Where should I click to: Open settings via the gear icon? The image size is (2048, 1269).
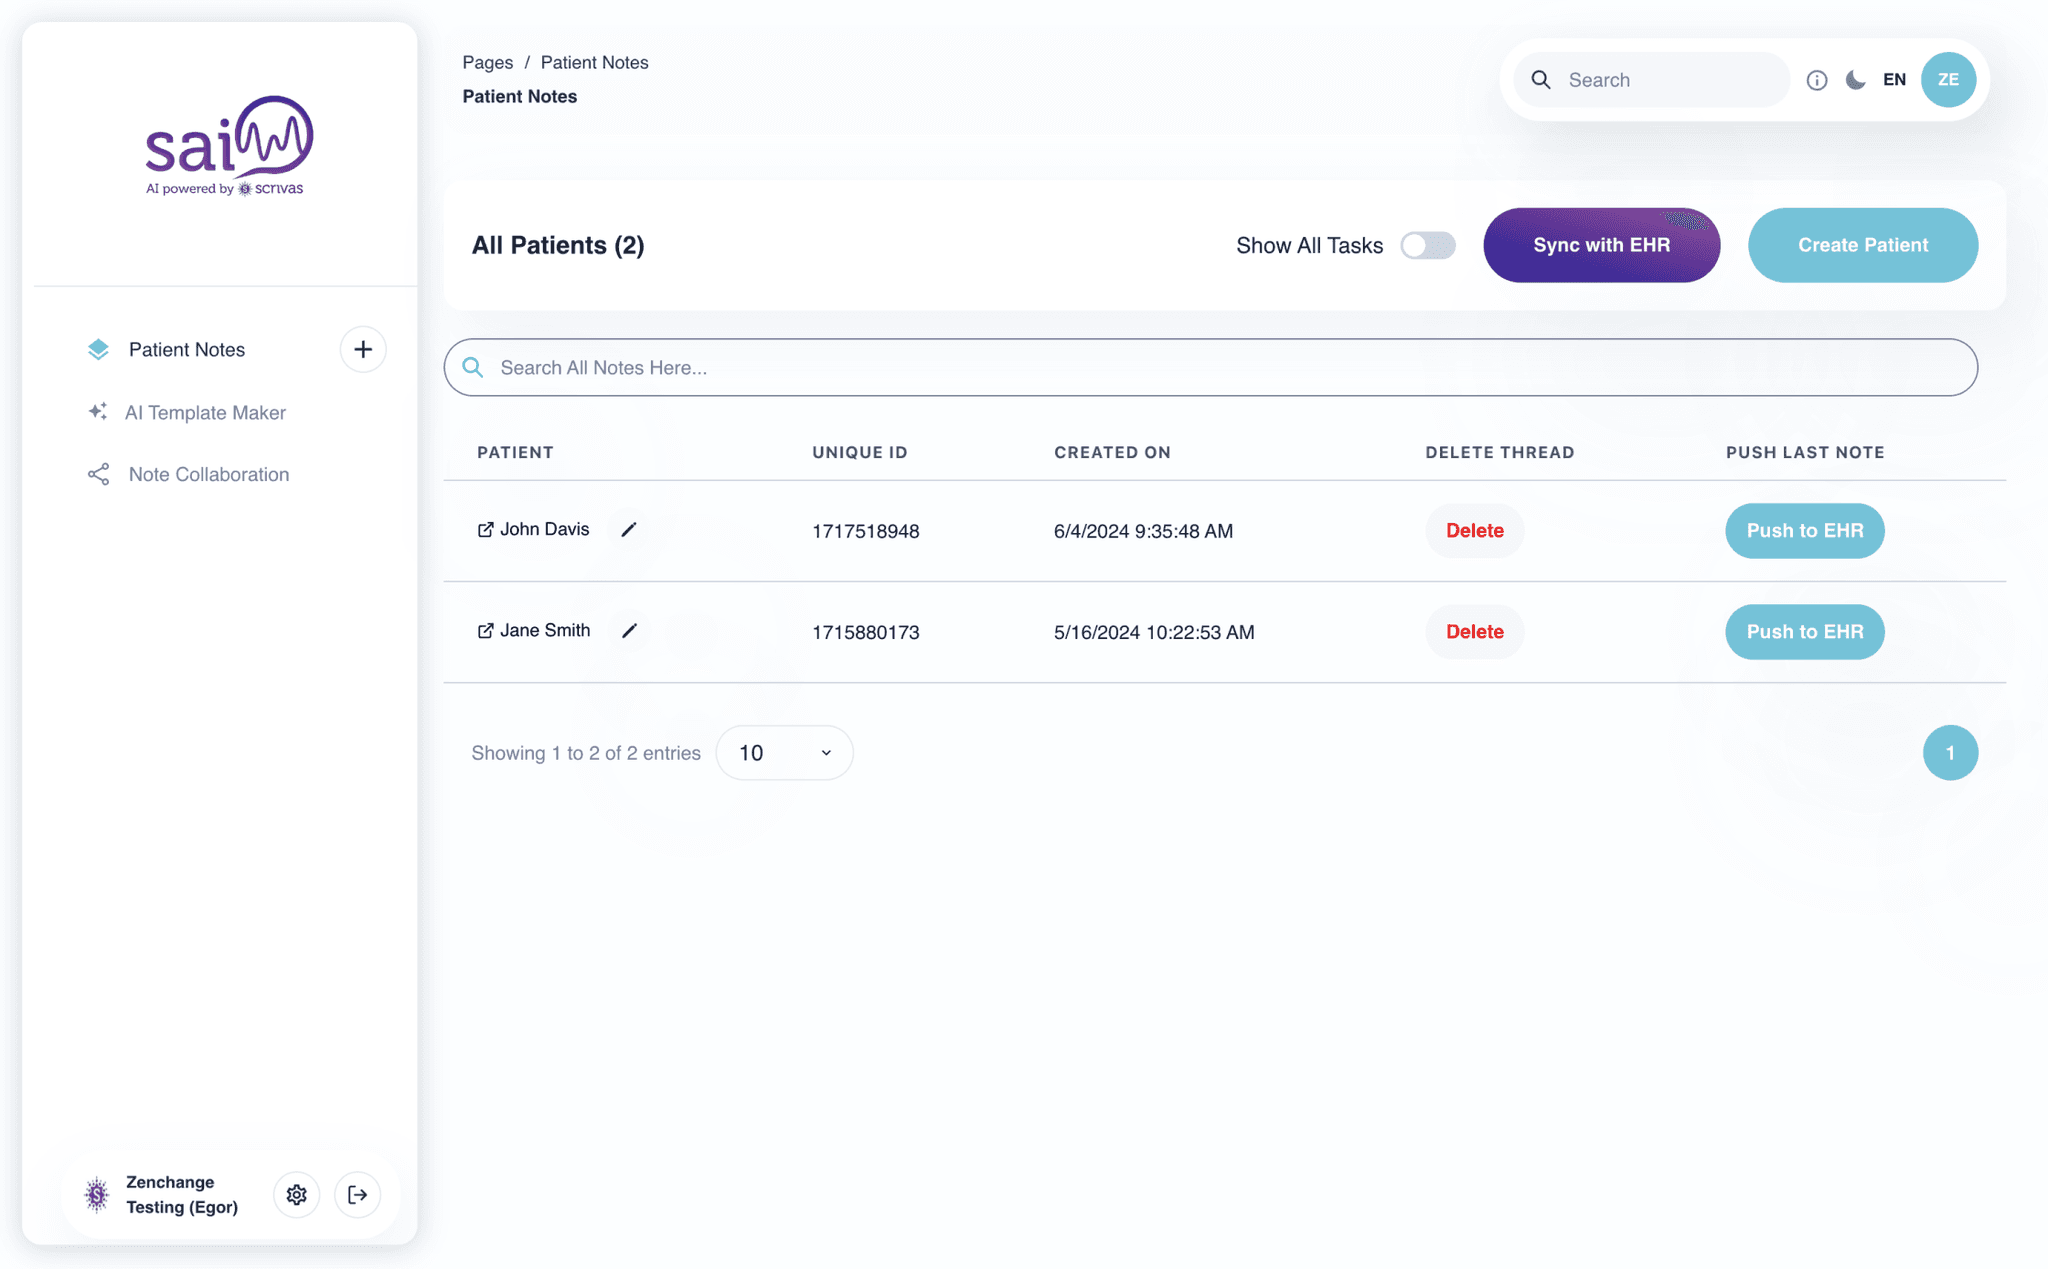296,1194
